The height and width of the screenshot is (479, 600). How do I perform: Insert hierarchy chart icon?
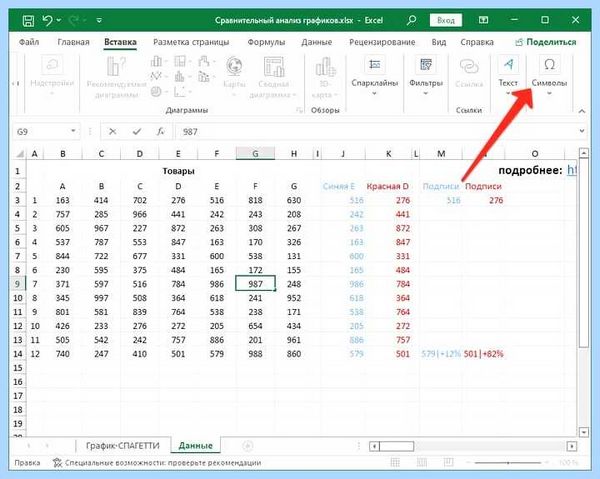click(x=181, y=61)
